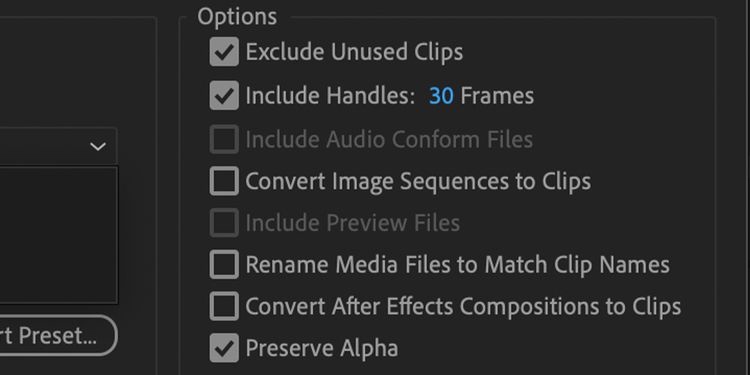Click 'Convert After Effects Compositions to Clips' text
The width and height of the screenshot is (750, 375).
point(463,307)
